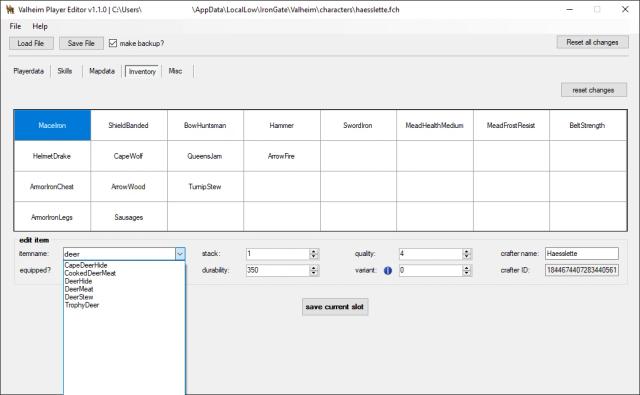The height and width of the screenshot is (395, 640).
Task: Click the variant value field
Action: pyautogui.click(x=431, y=270)
